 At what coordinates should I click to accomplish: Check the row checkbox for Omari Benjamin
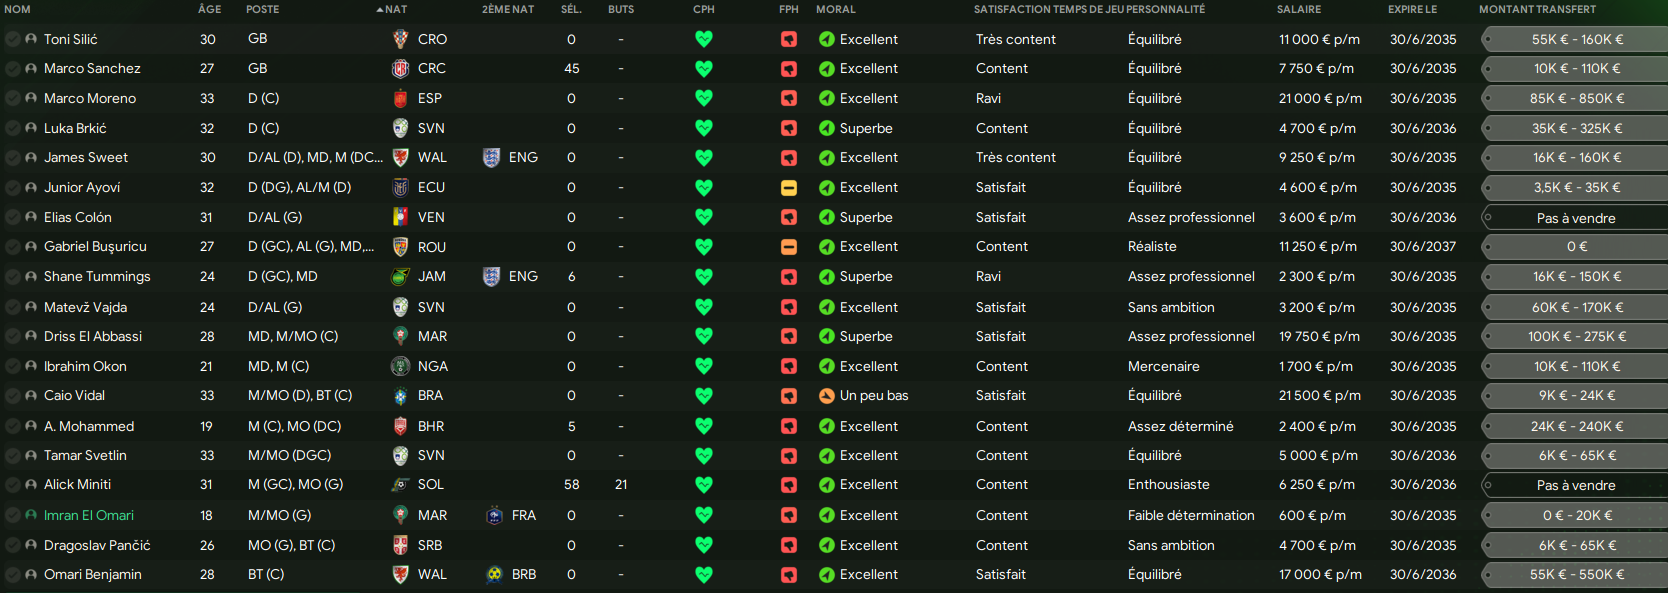coord(12,574)
